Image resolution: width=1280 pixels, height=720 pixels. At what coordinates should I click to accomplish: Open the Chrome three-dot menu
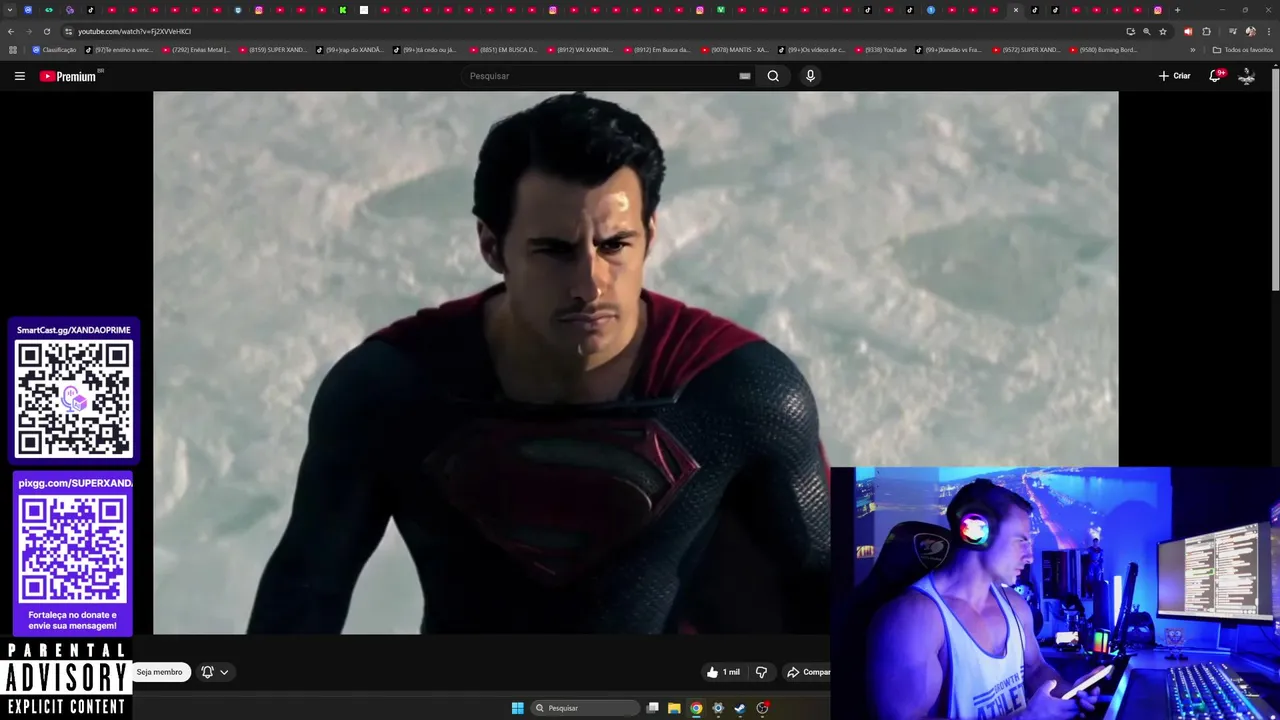(1269, 31)
